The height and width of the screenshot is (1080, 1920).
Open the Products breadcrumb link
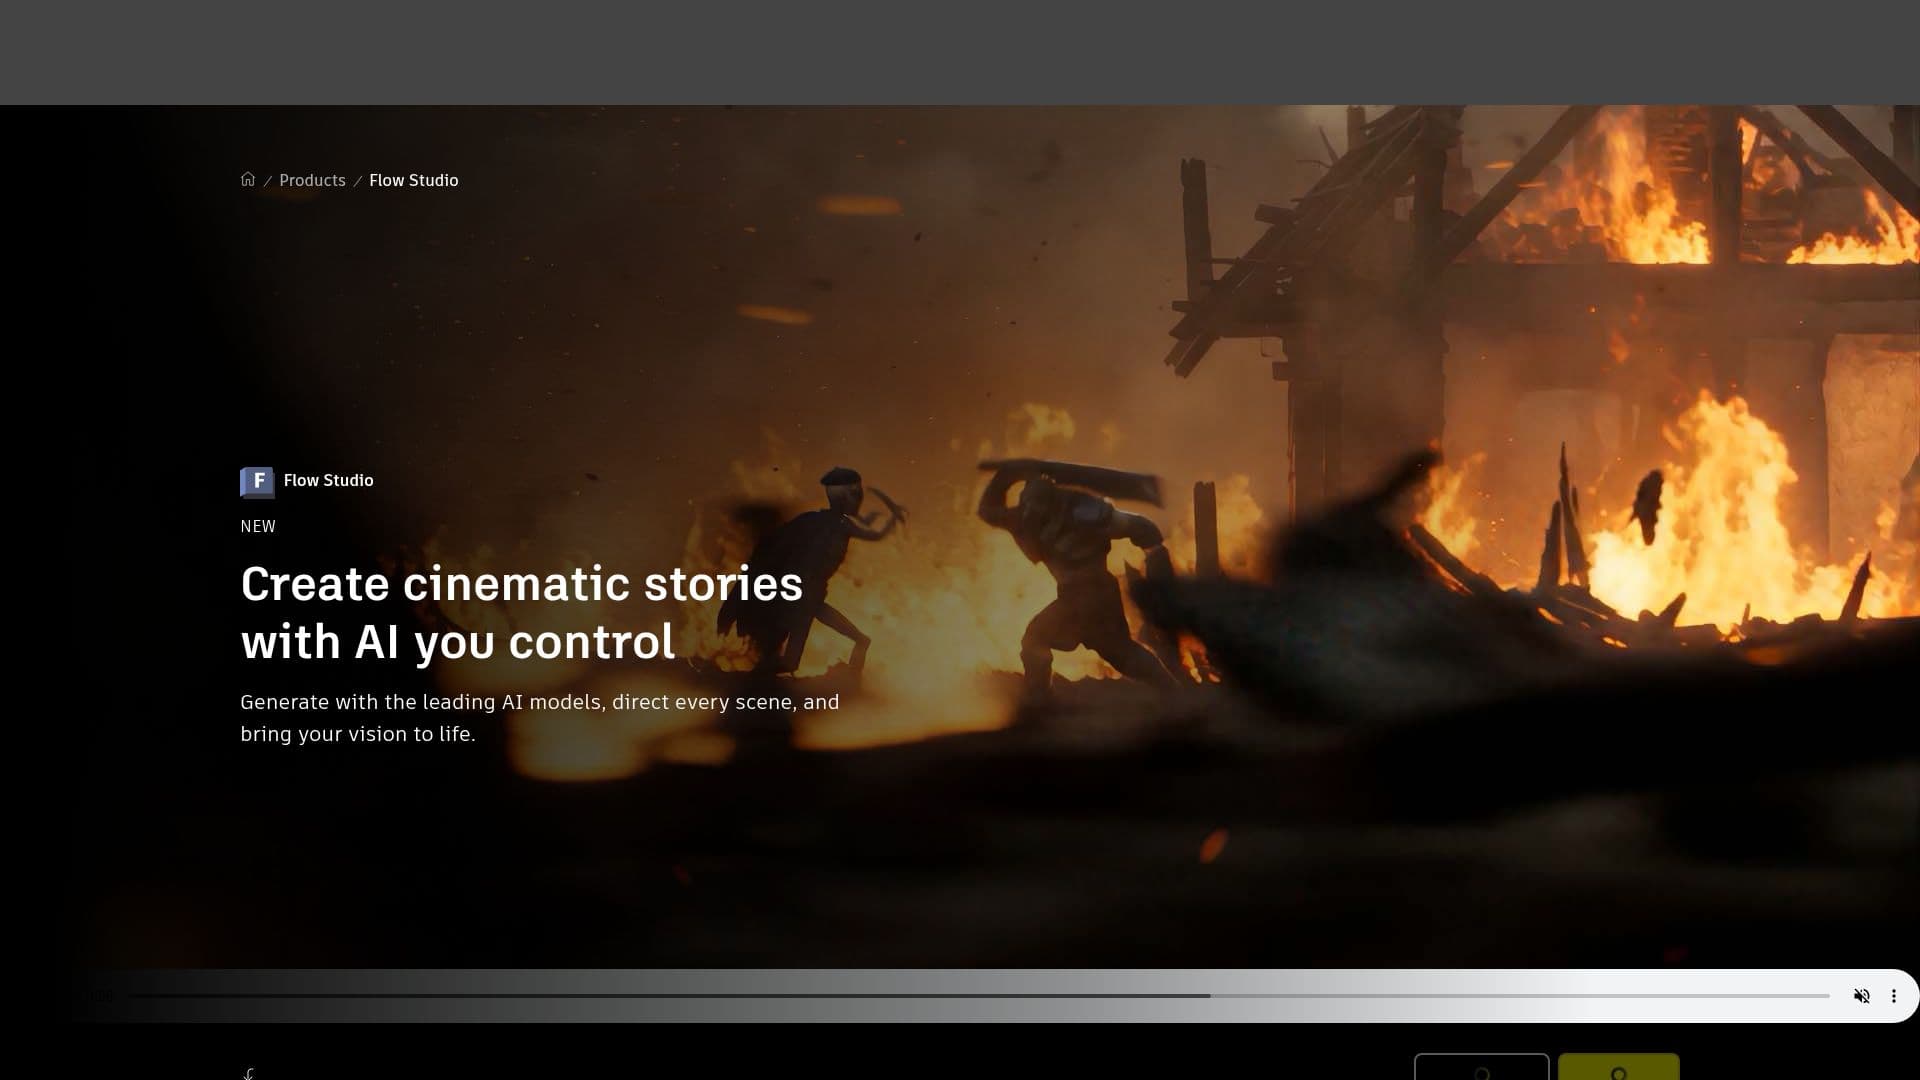tap(312, 180)
